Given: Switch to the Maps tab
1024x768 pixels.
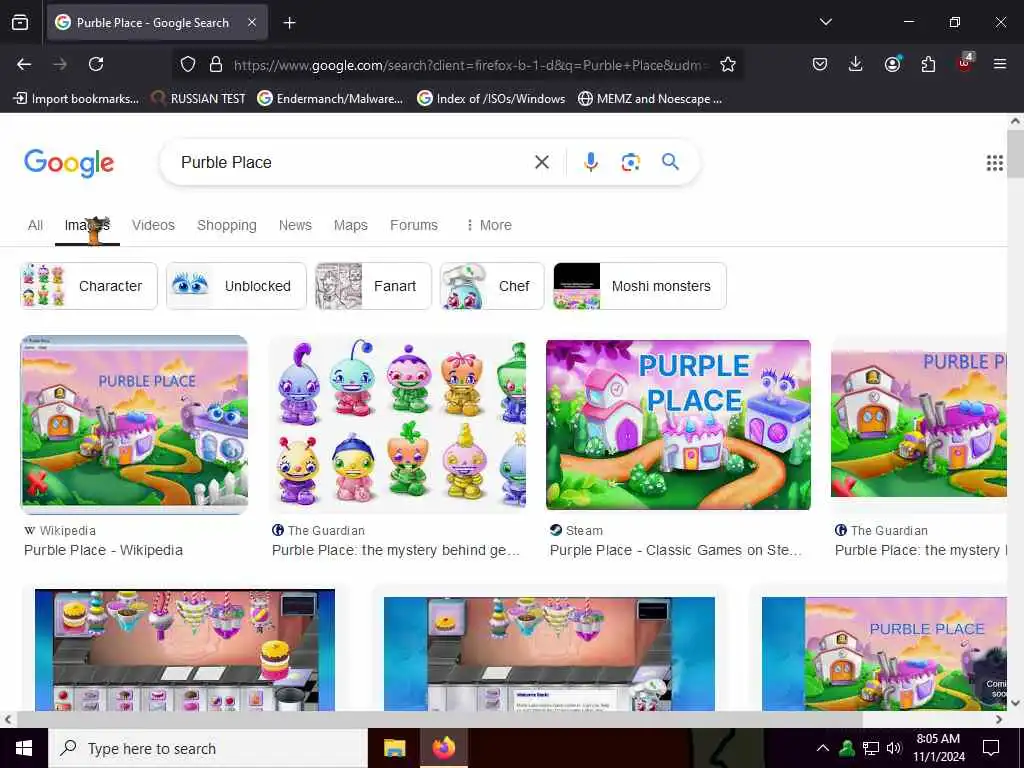Looking at the screenshot, I should click(351, 225).
